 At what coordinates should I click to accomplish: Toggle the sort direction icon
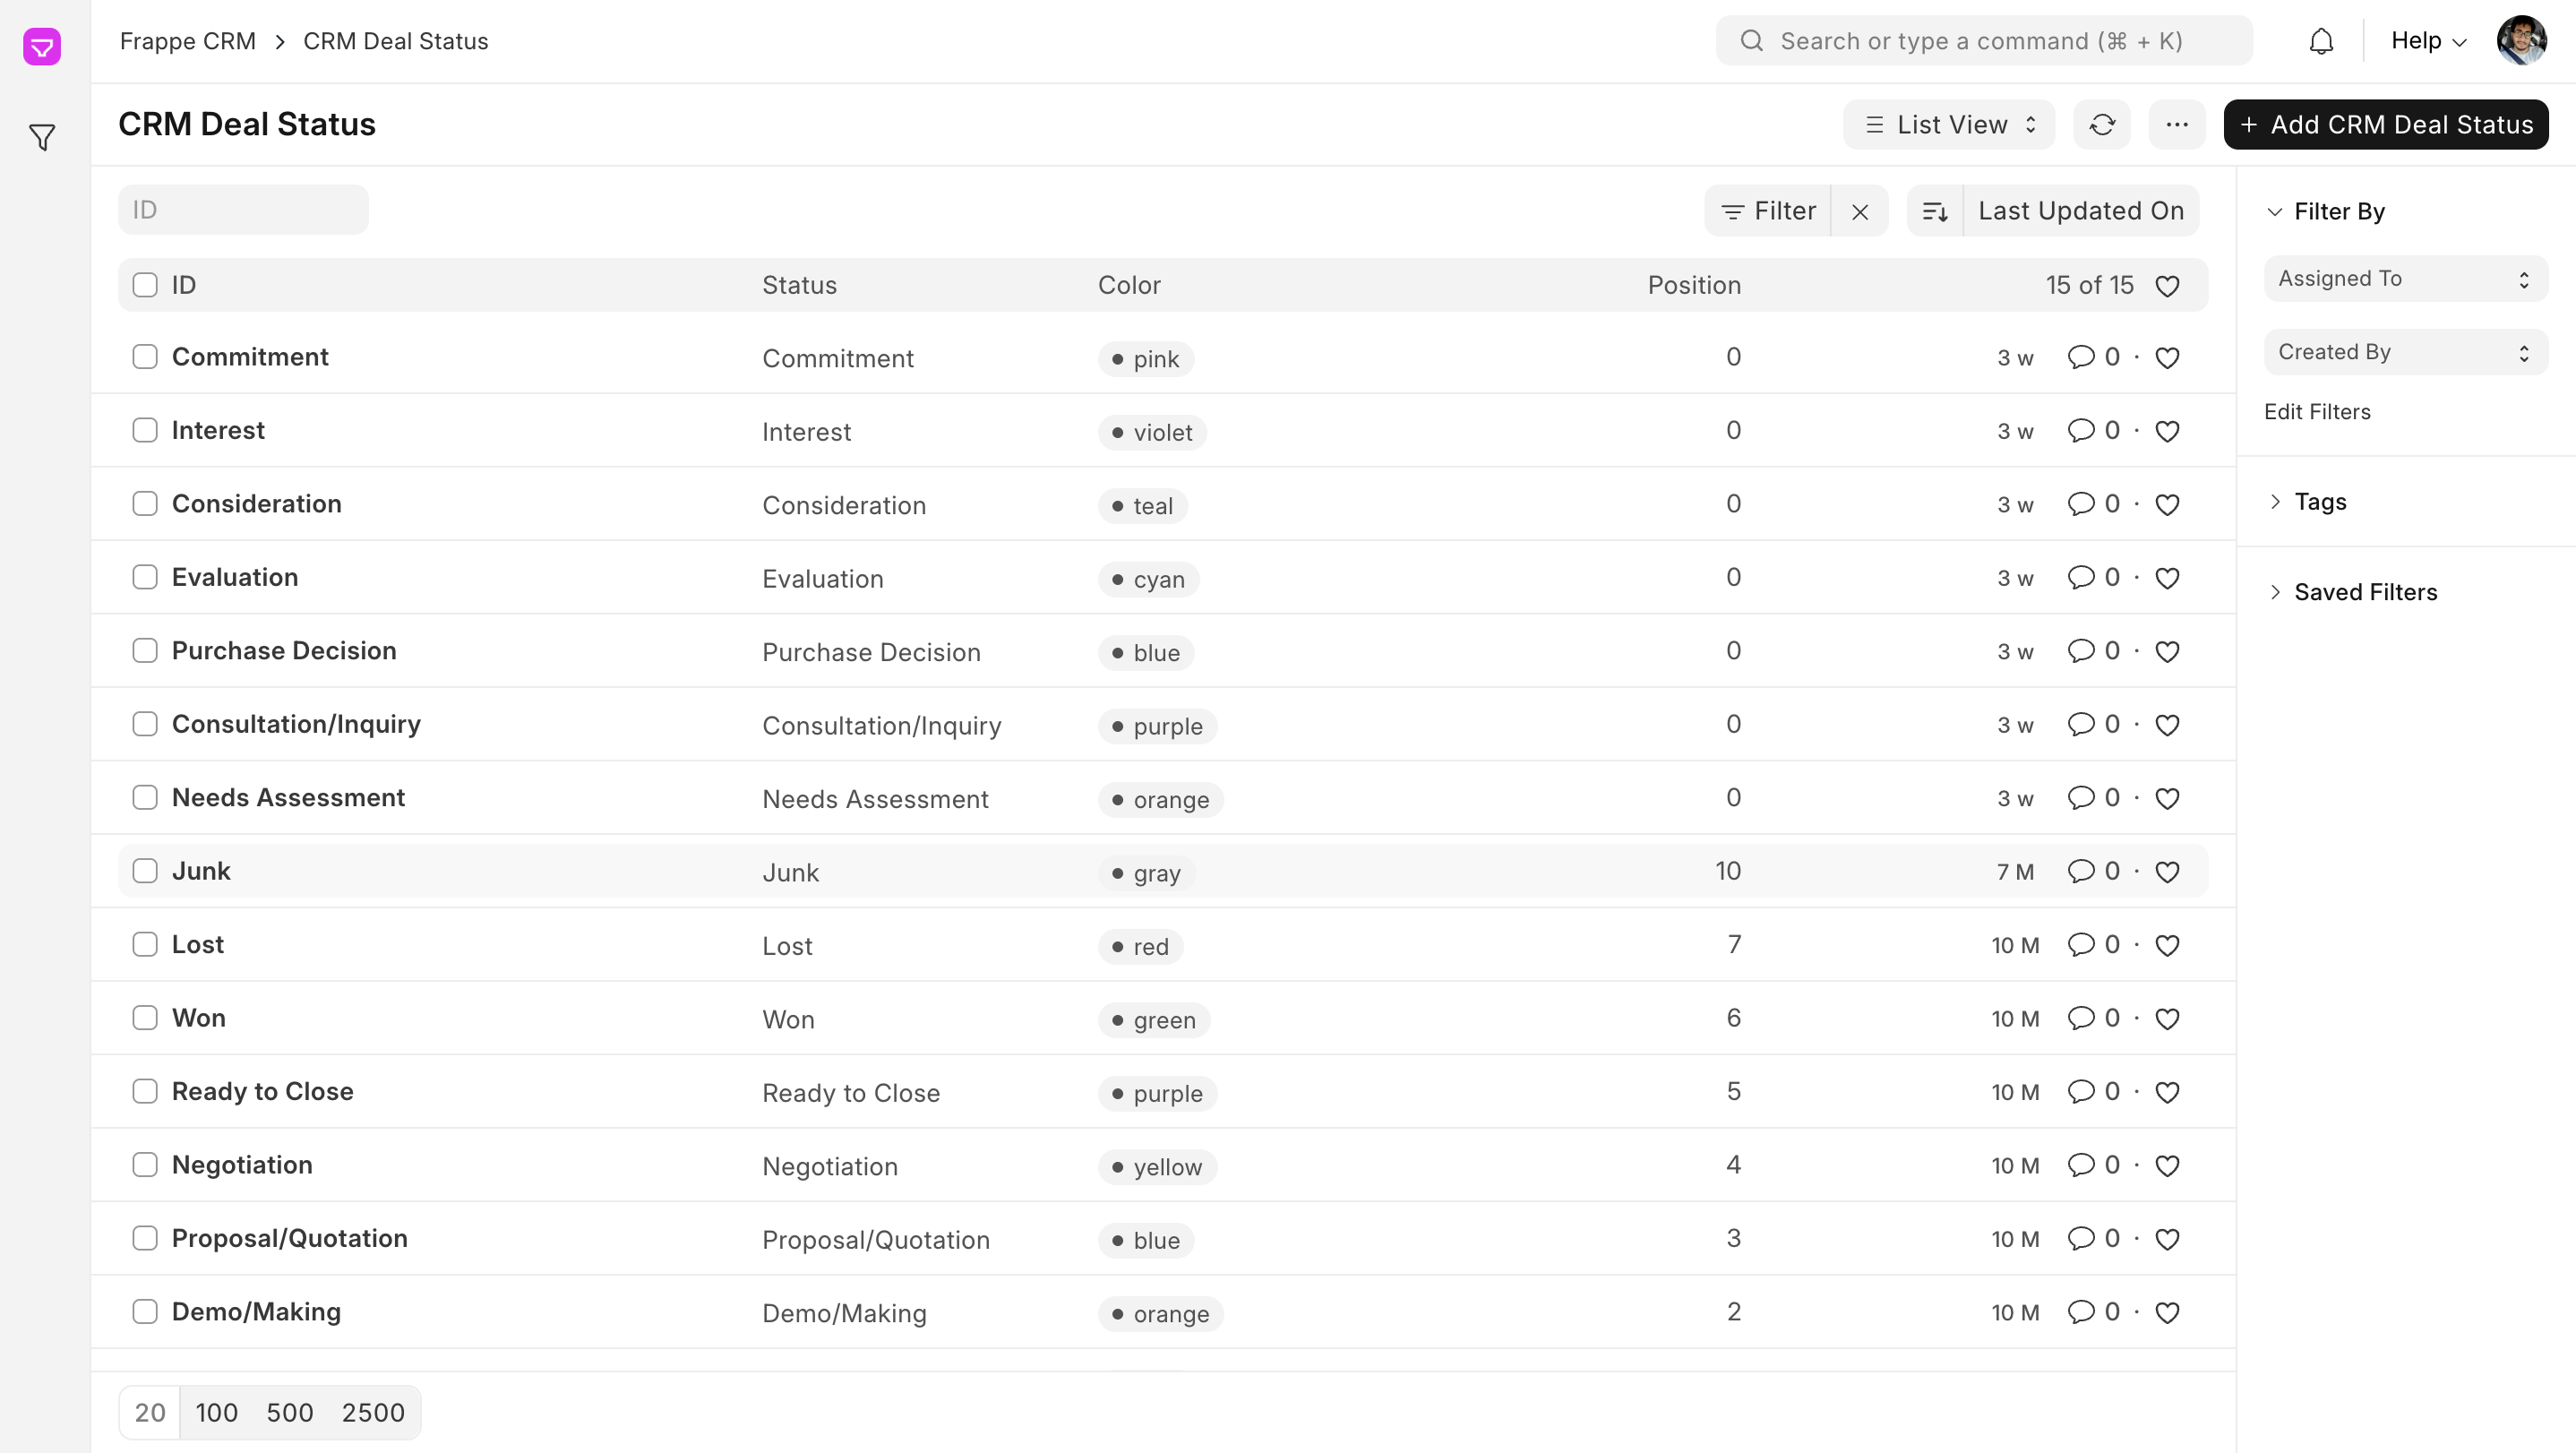tap(1935, 211)
